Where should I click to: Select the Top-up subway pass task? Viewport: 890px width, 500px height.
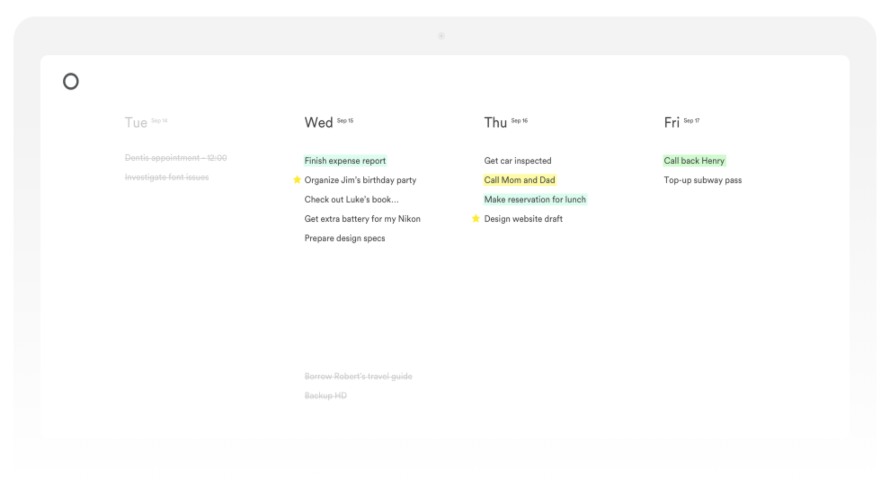pyautogui.click(x=702, y=181)
